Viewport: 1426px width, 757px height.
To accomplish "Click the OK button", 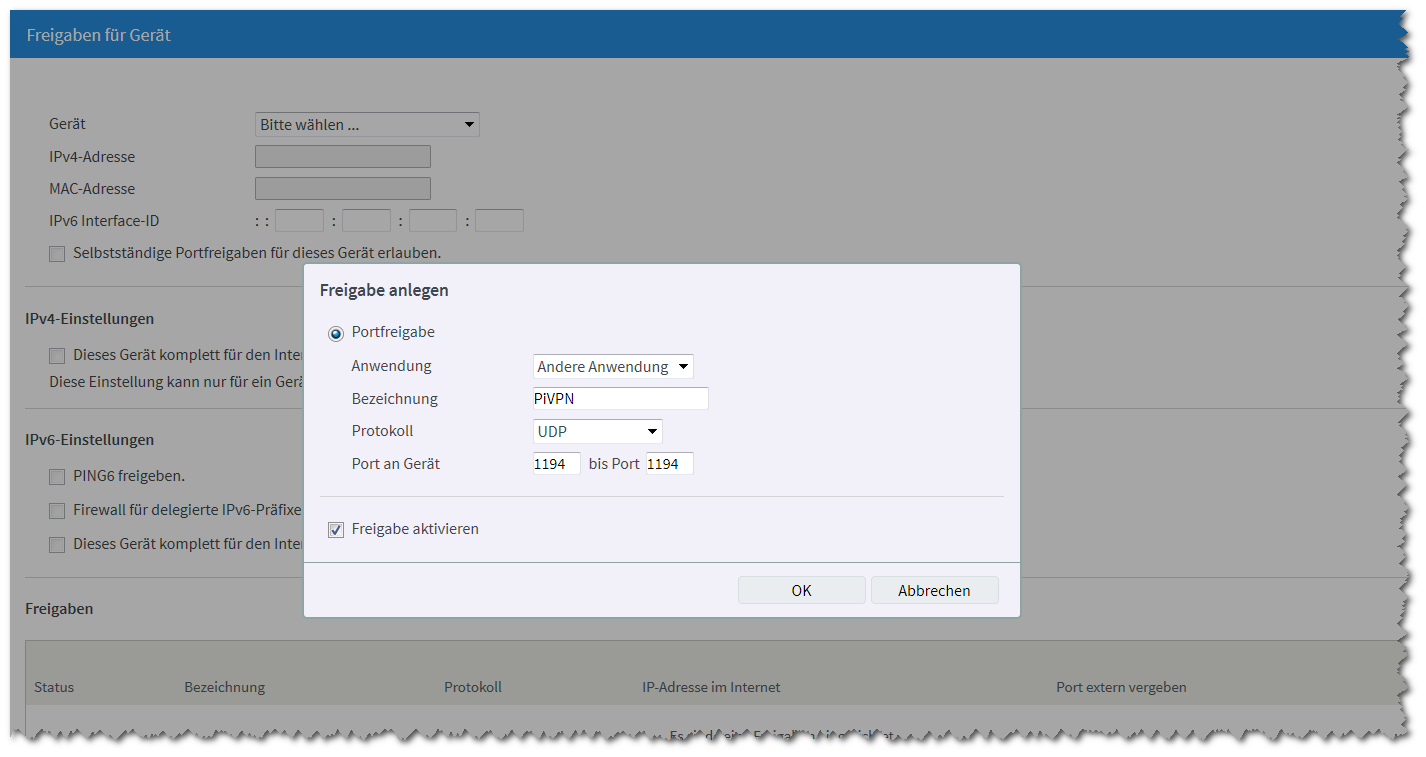I will (801, 590).
